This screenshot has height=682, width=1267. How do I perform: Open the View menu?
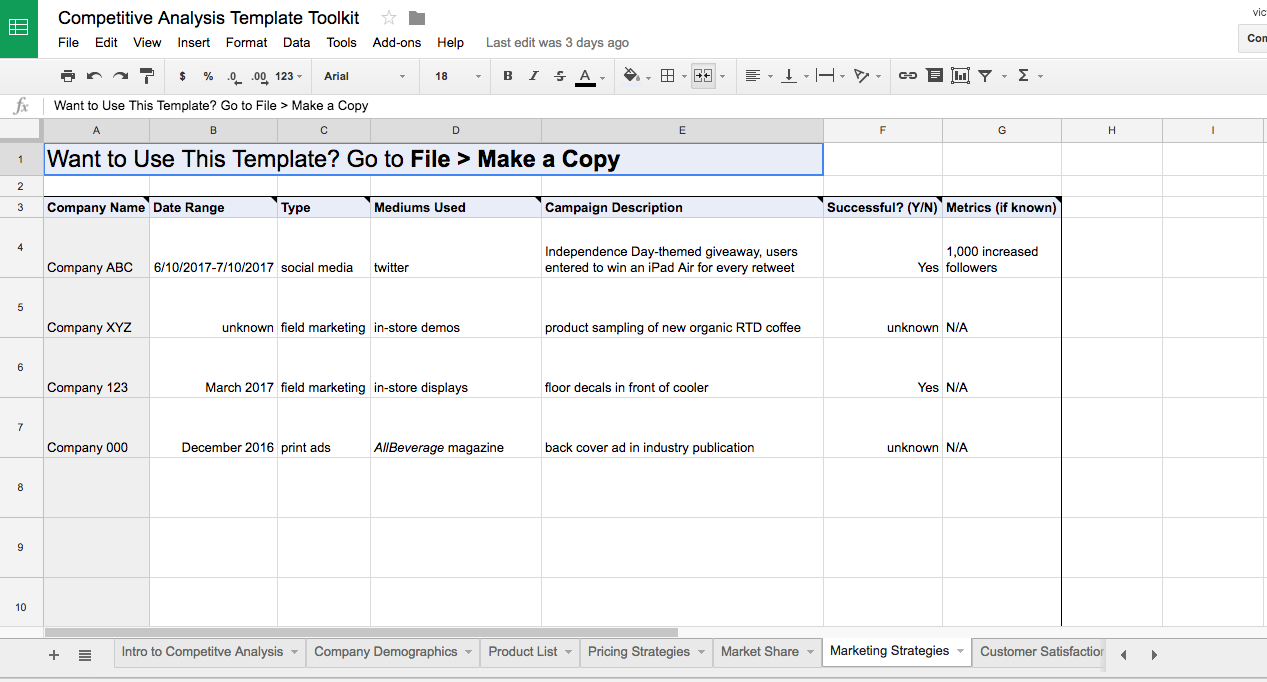point(147,42)
